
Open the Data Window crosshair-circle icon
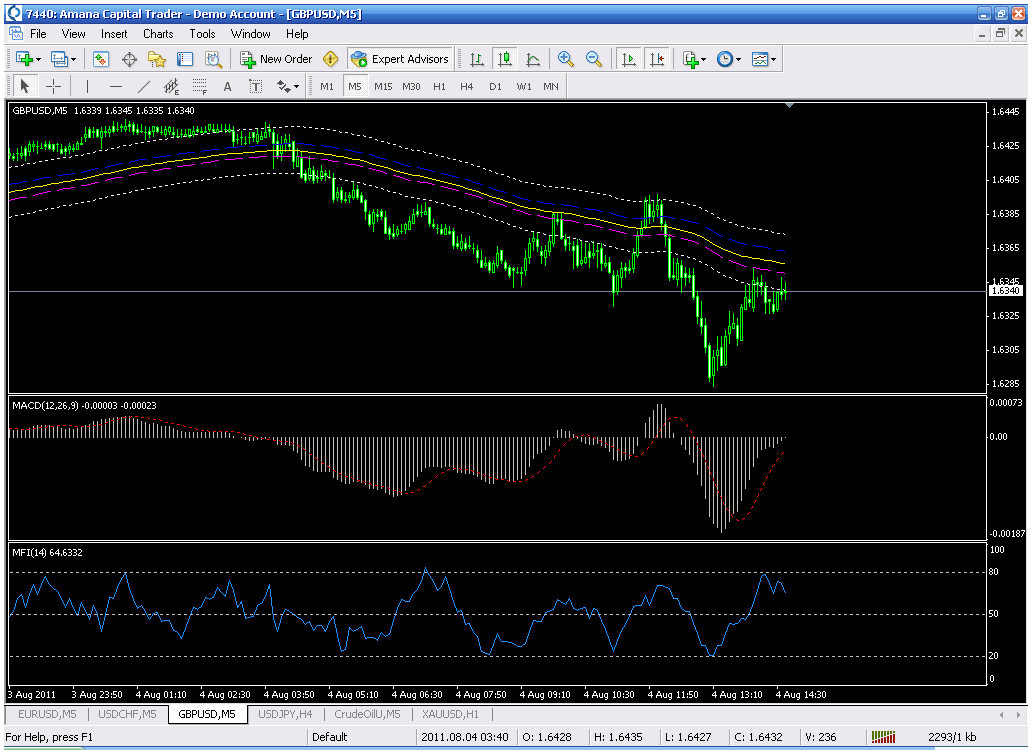pos(129,59)
